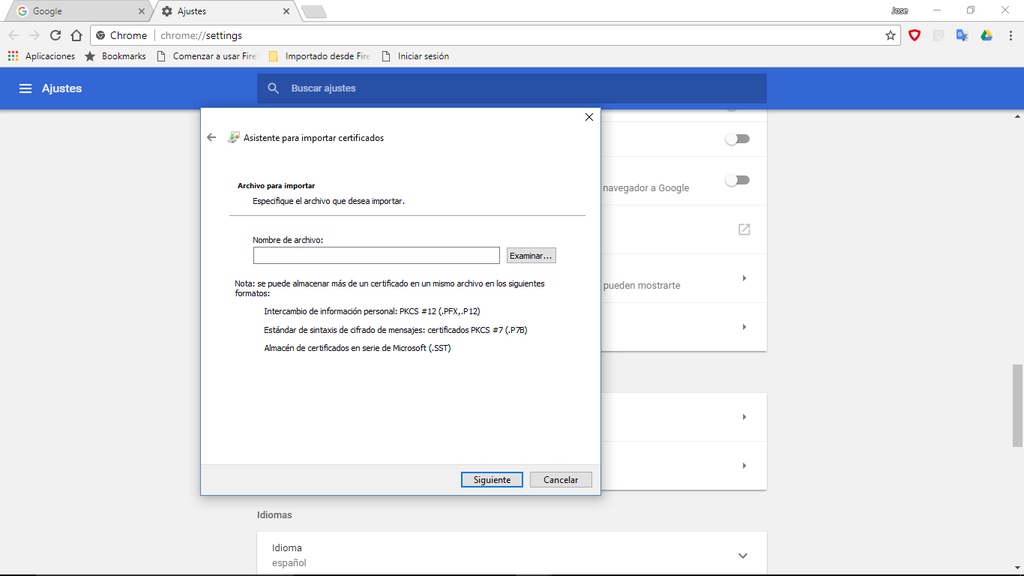Click Cancelar in the wizard
Image resolution: width=1024 pixels, height=576 pixels.
point(561,480)
